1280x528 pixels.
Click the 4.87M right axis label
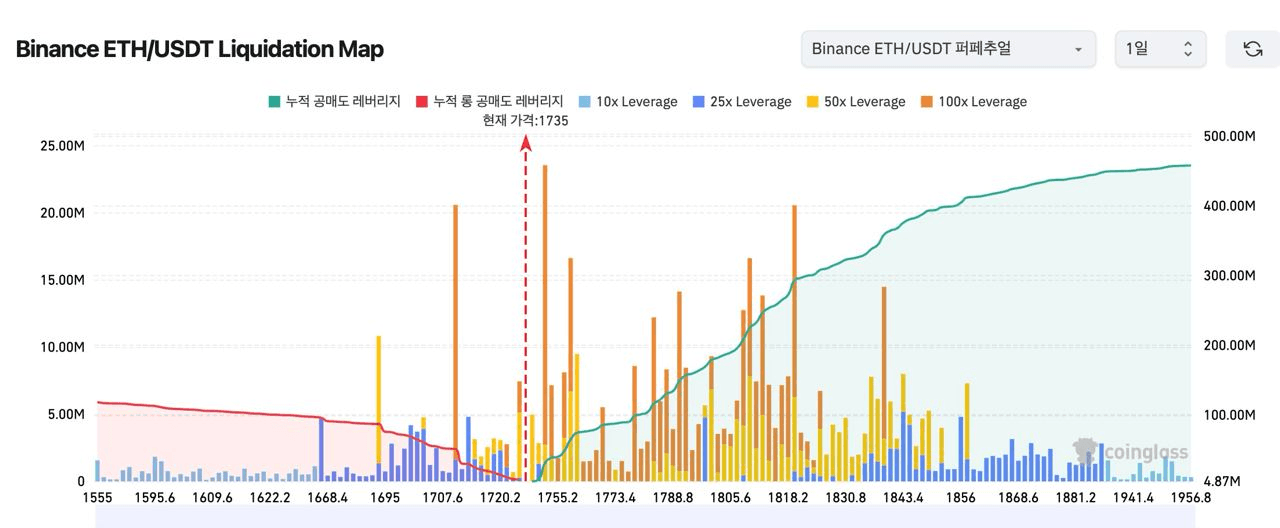1224,481
